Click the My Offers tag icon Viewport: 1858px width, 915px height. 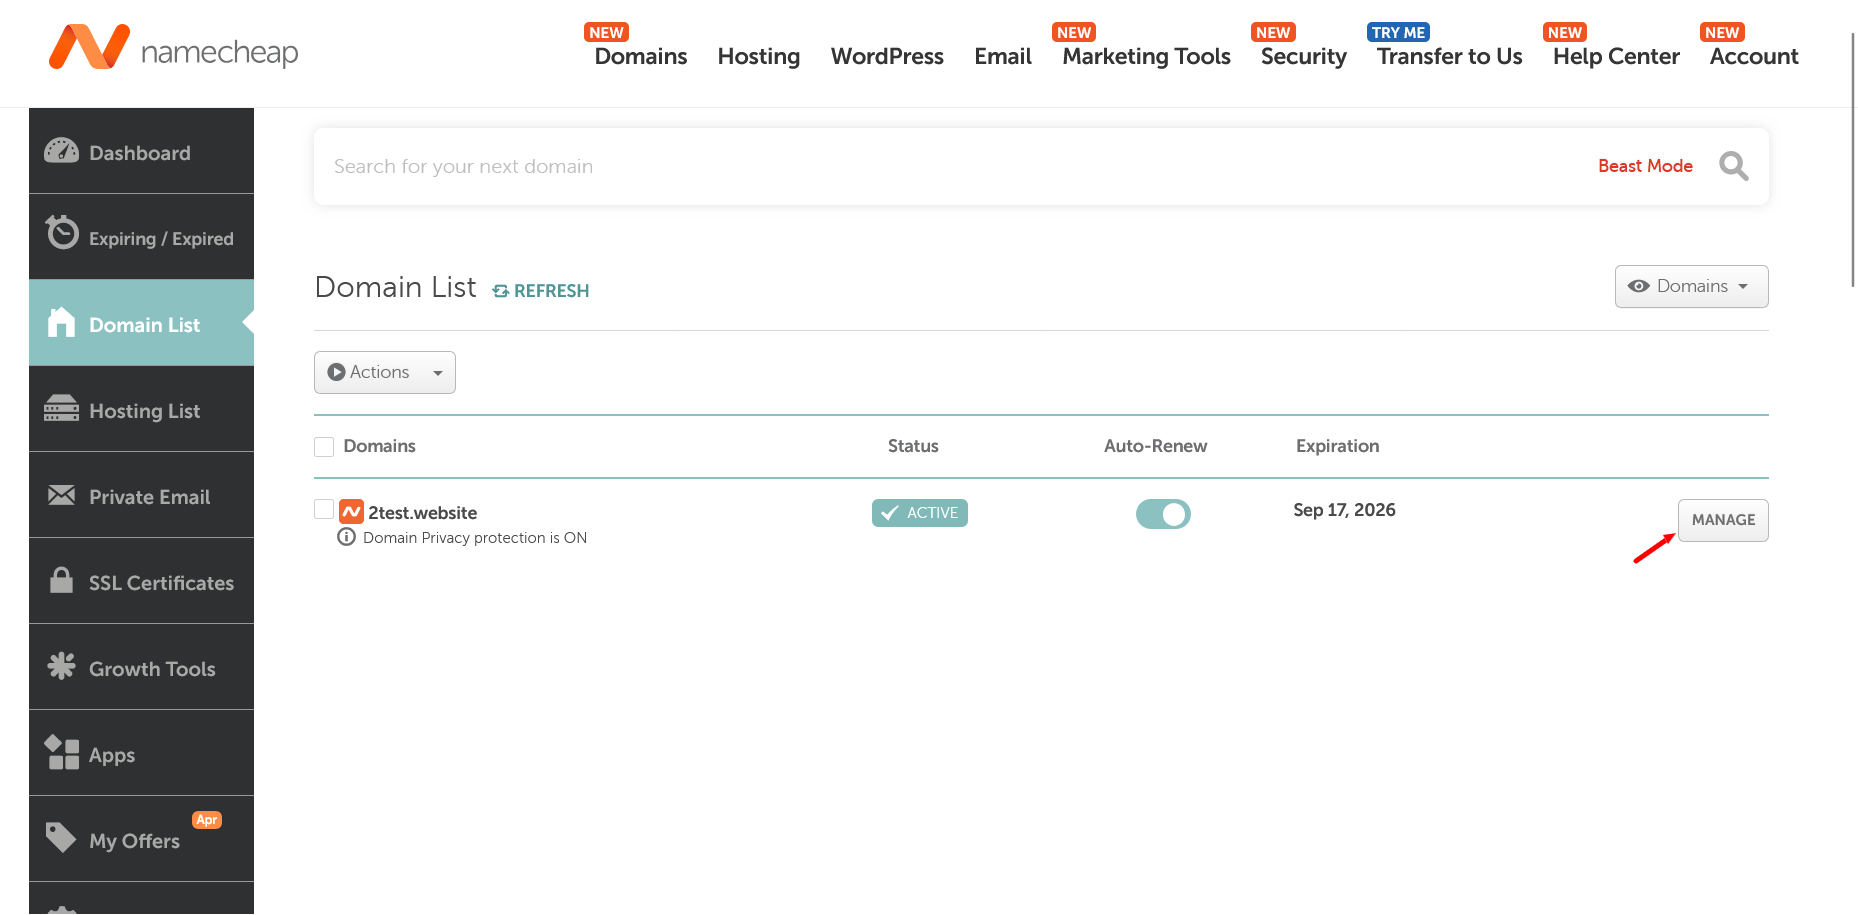tap(61, 837)
